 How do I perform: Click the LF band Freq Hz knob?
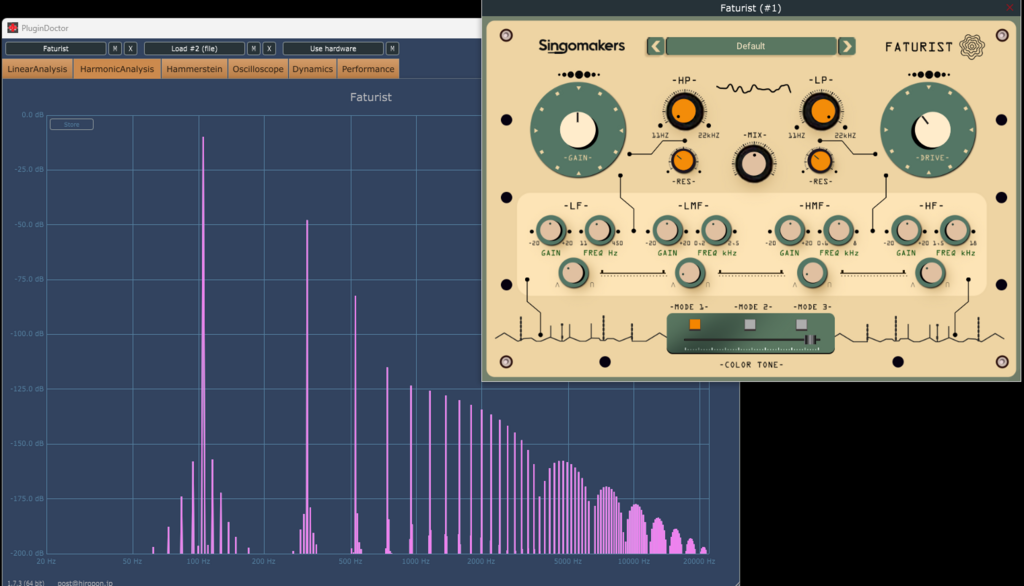pos(599,230)
